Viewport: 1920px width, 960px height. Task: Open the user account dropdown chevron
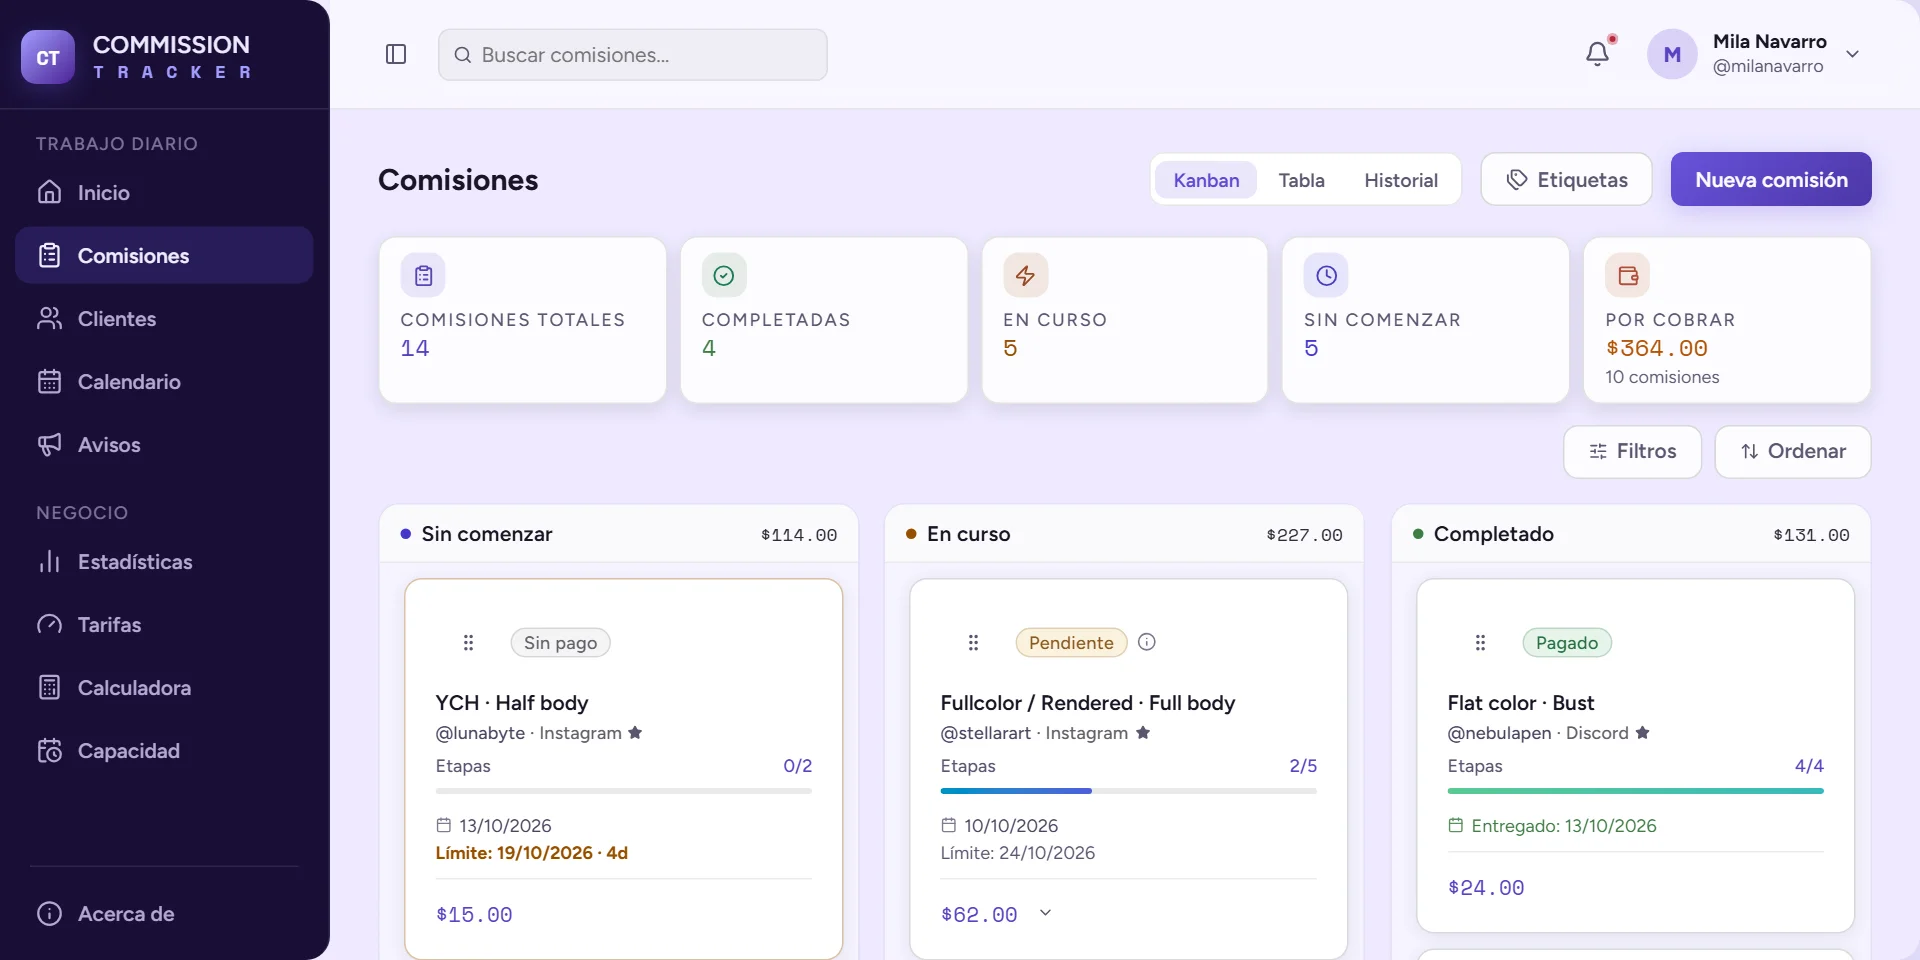[1852, 54]
